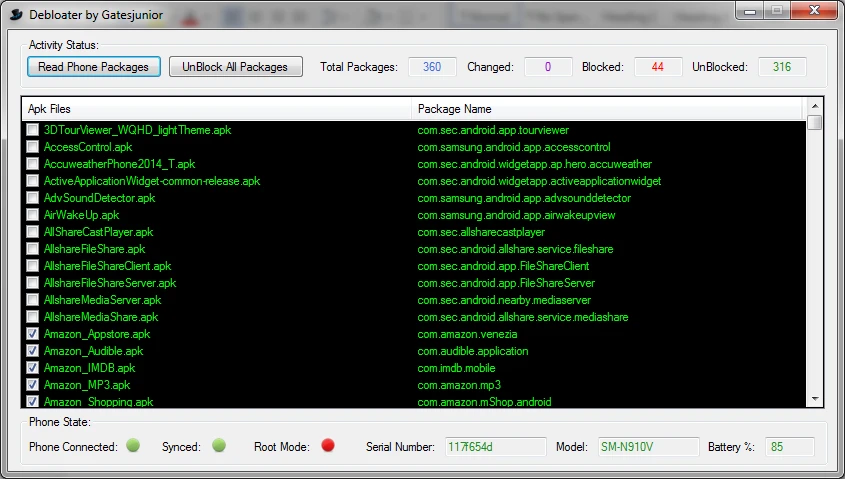Click the scrollbar up arrow

[x=815, y=105]
